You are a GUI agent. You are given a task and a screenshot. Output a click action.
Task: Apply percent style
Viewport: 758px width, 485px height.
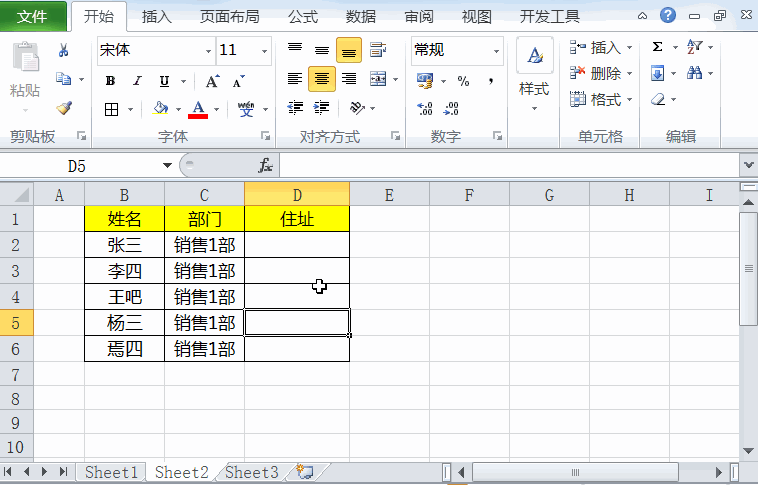tap(463, 81)
